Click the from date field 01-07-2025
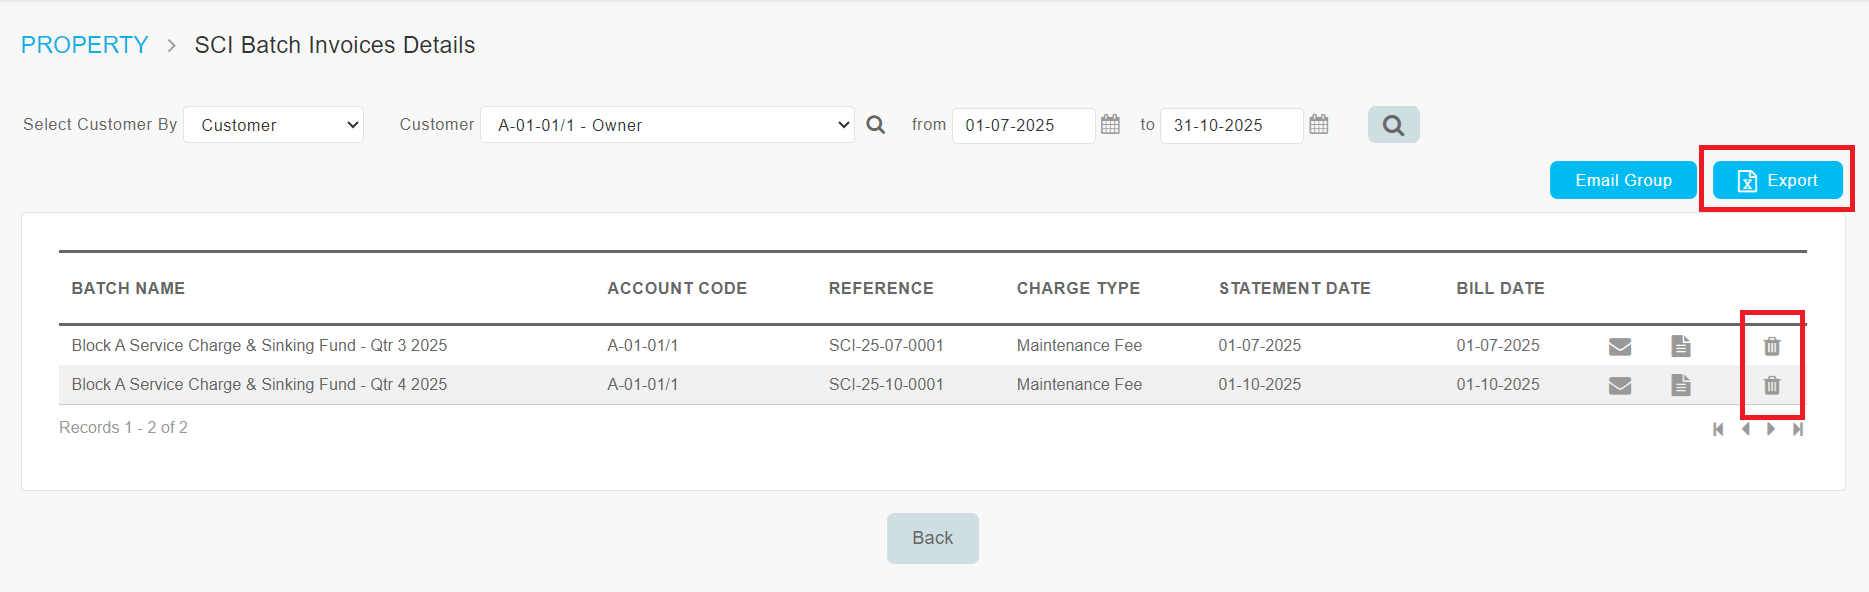Viewport: 1869px width, 592px height. [x=1022, y=125]
